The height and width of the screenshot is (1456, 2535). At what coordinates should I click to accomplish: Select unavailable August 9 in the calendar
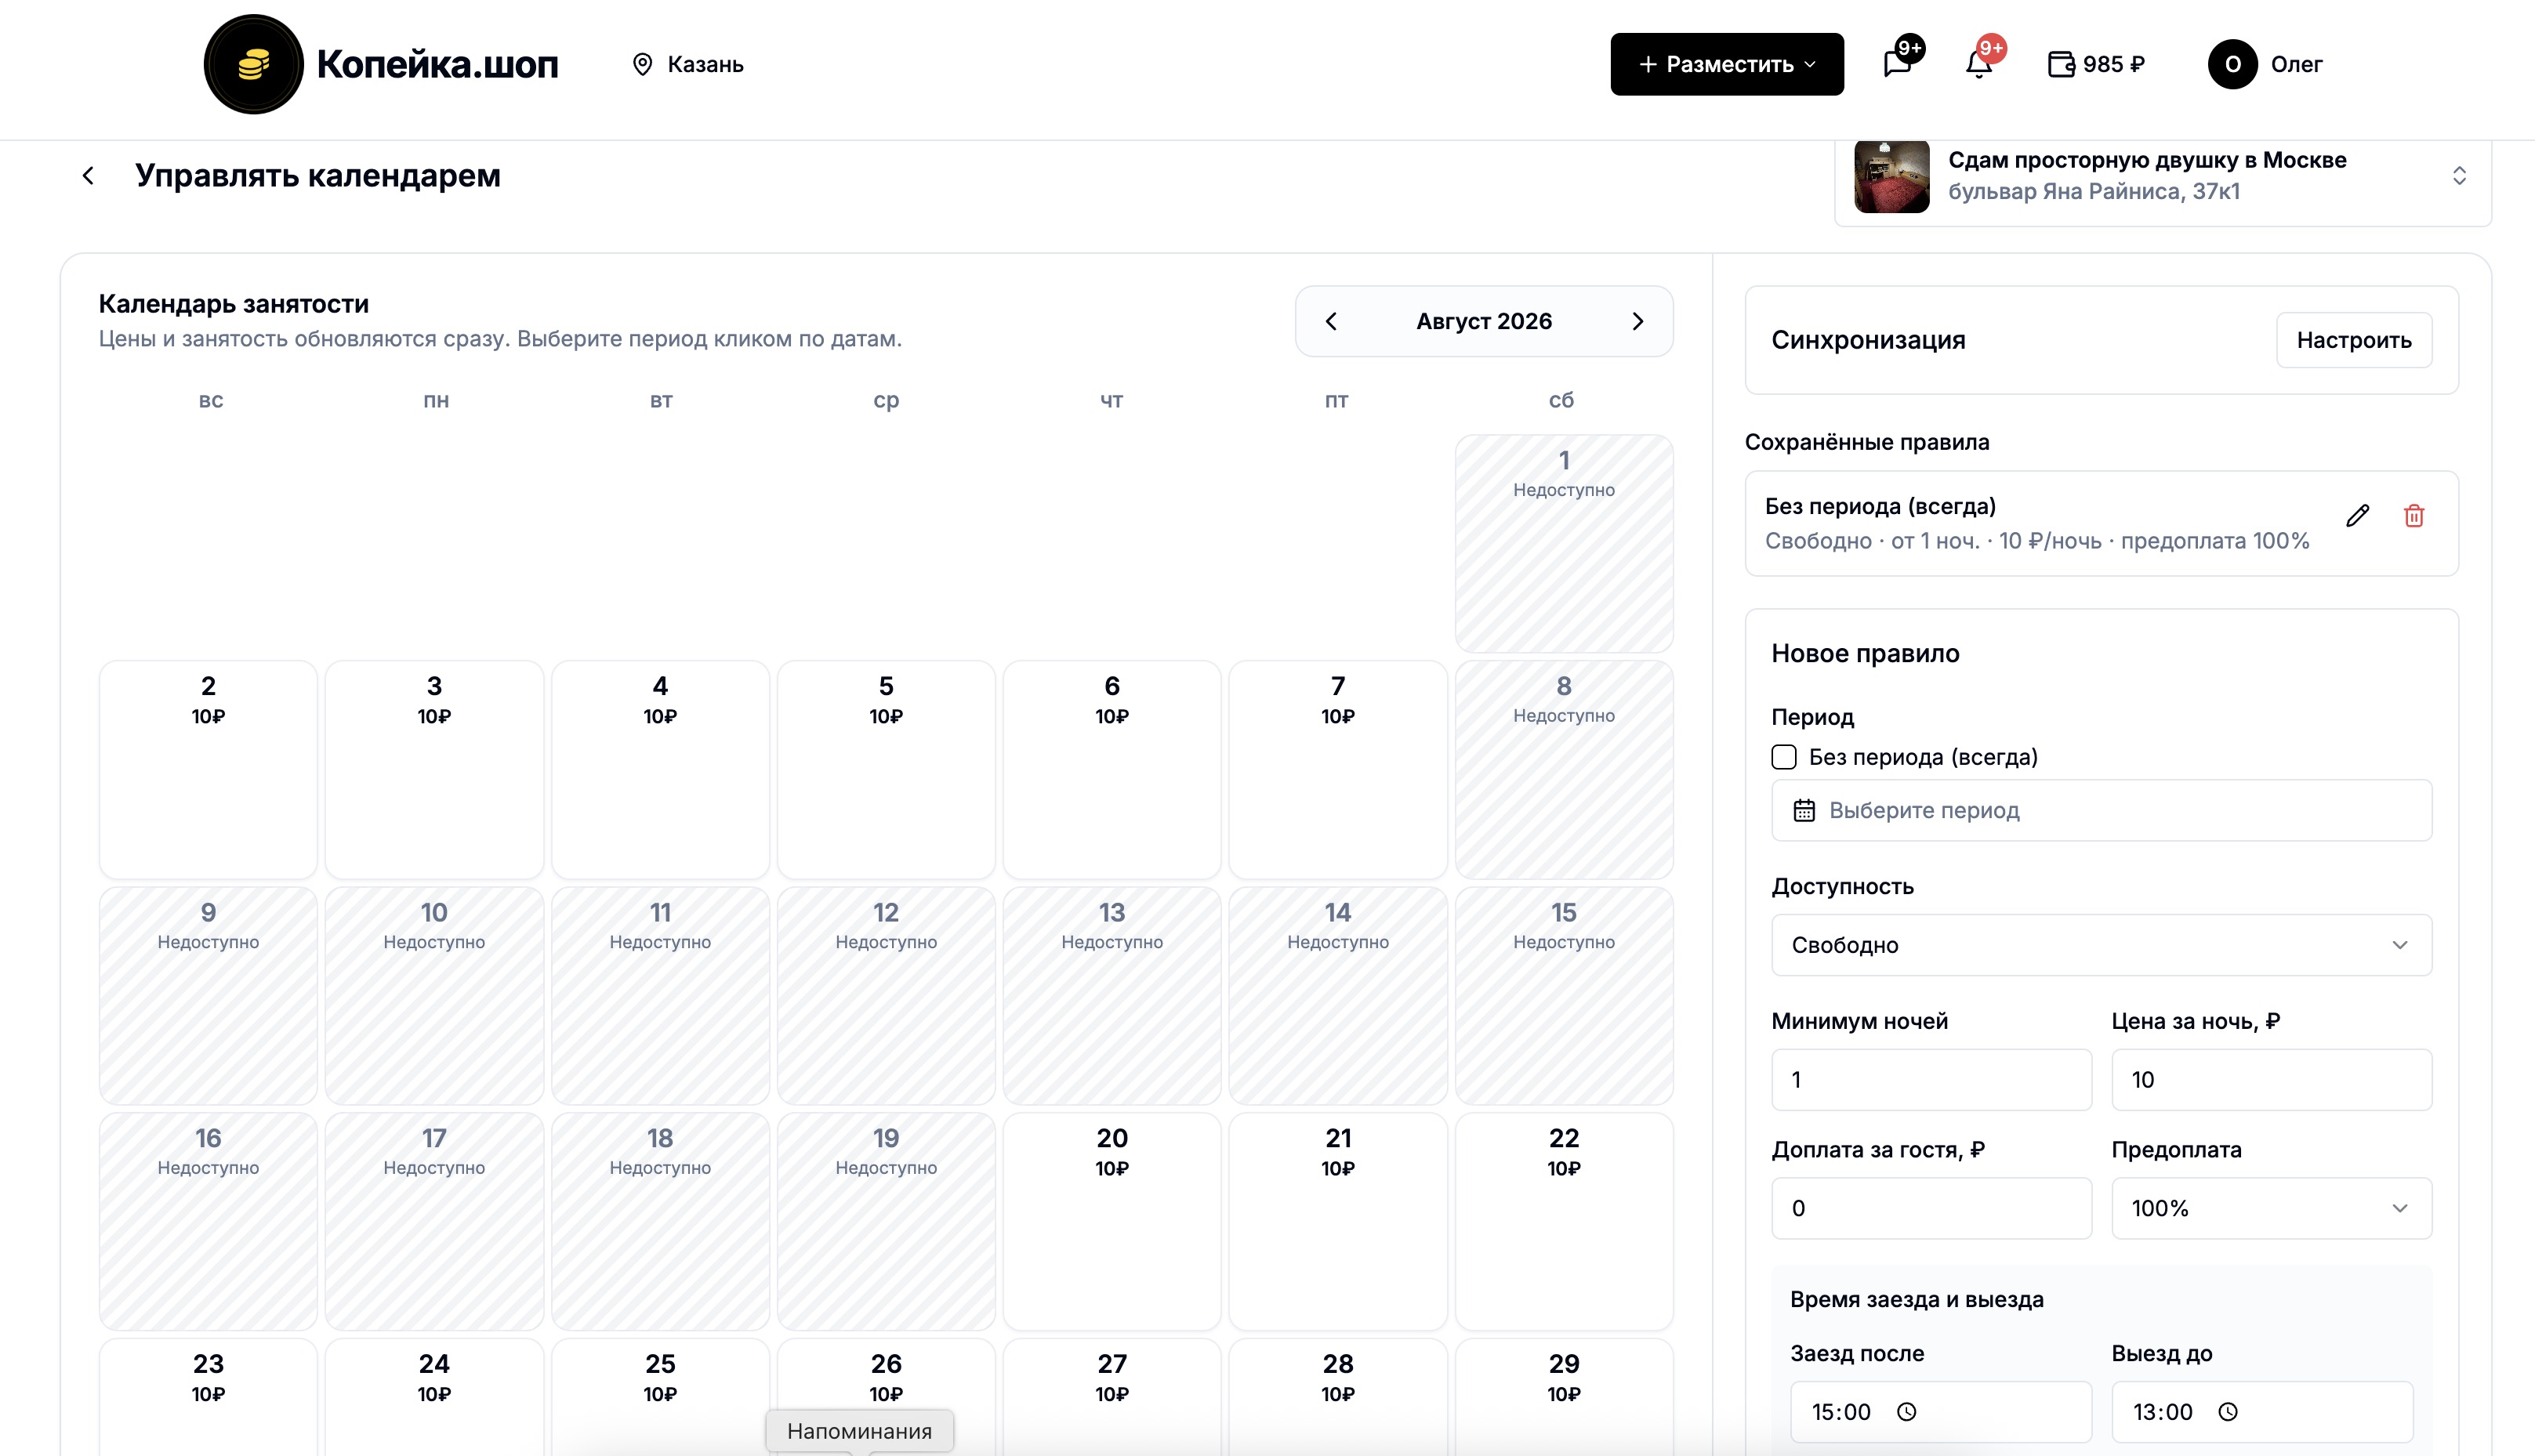coord(208,996)
